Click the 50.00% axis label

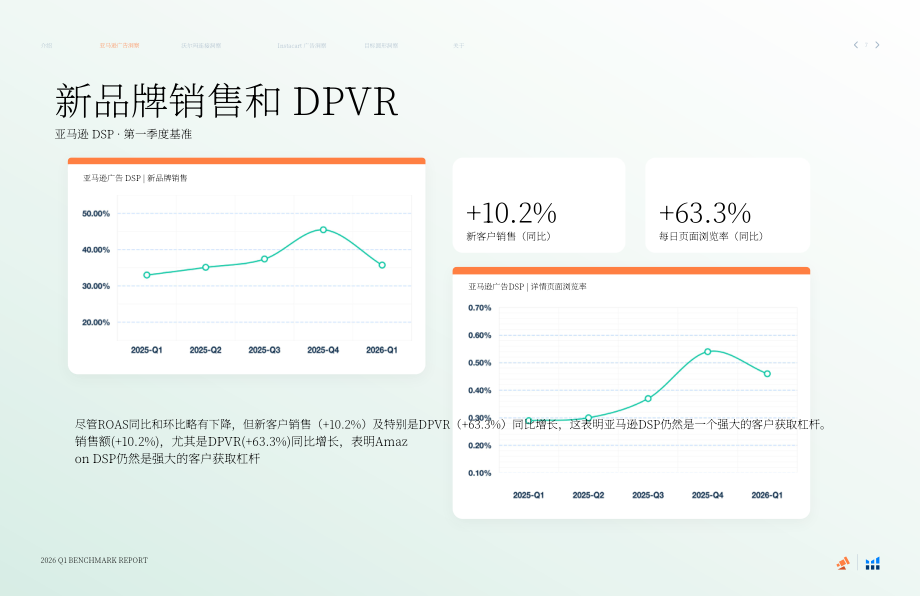pos(96,214)
